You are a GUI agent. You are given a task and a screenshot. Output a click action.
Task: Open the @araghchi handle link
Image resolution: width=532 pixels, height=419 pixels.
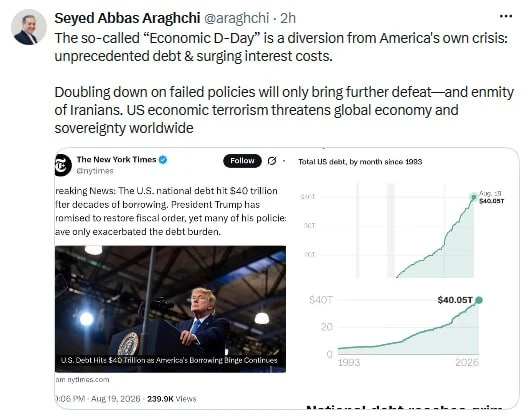pyautogui.click(x=236, y=18)
